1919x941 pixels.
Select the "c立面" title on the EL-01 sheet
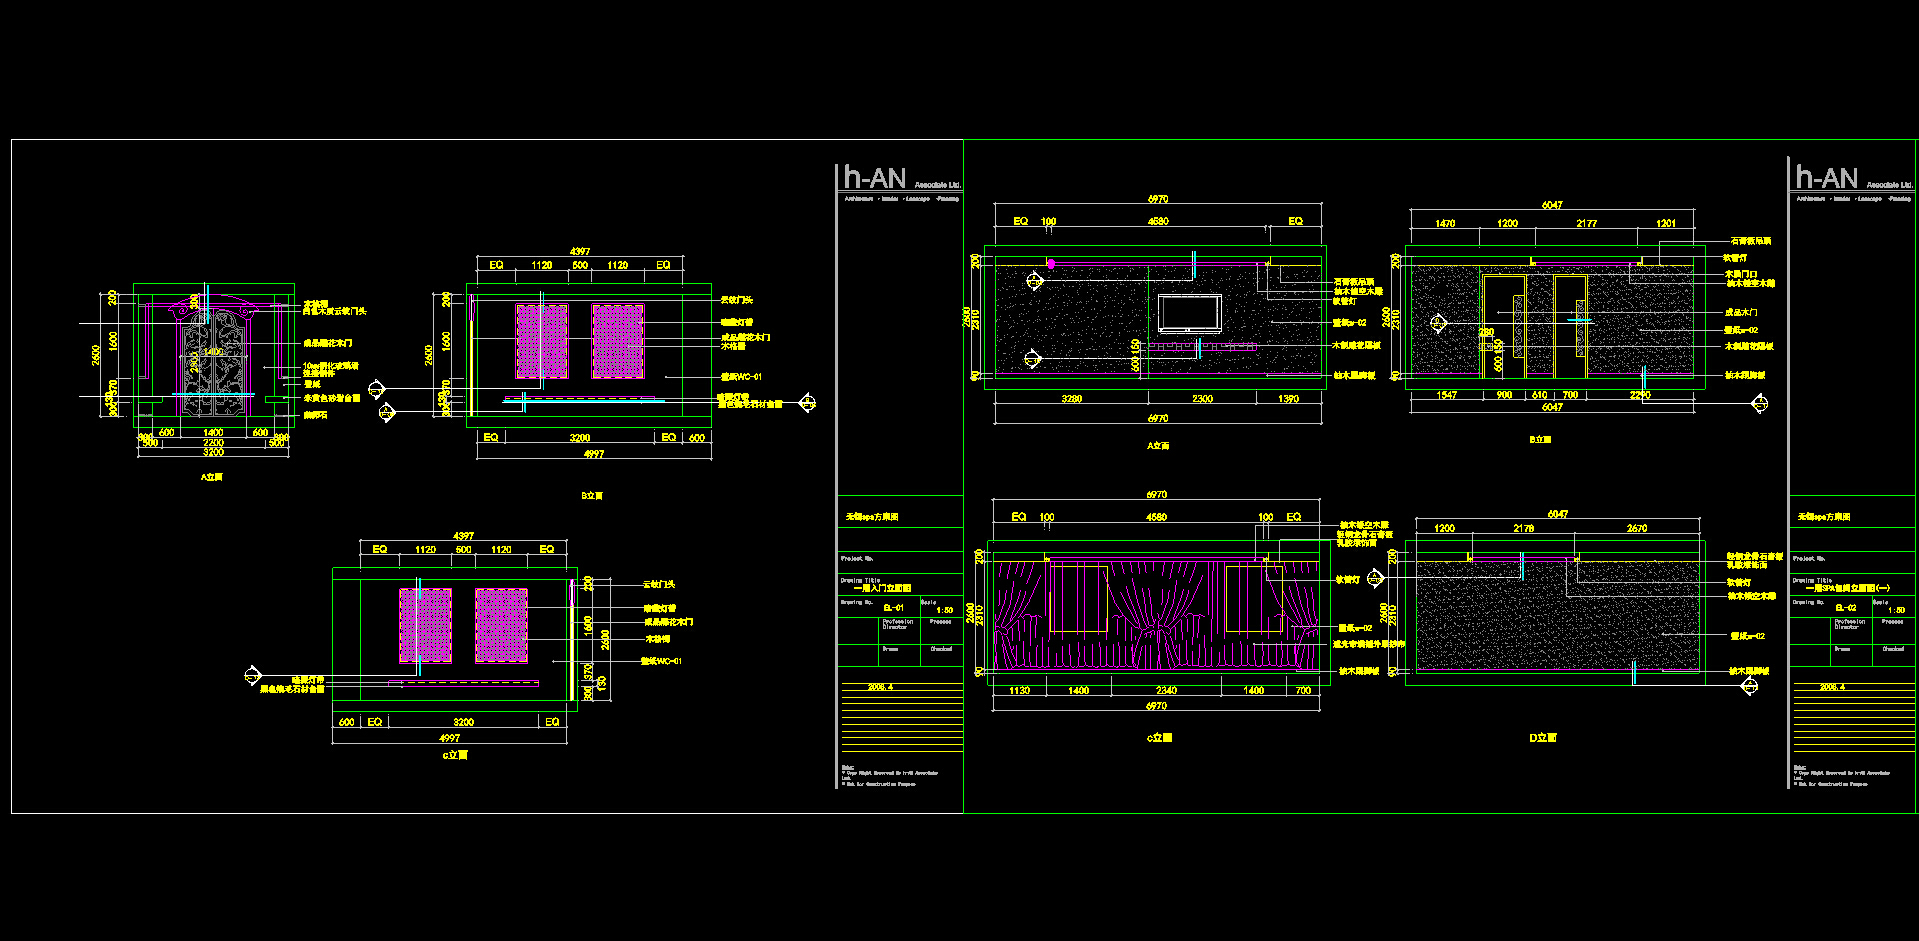(x=455, y=755)
